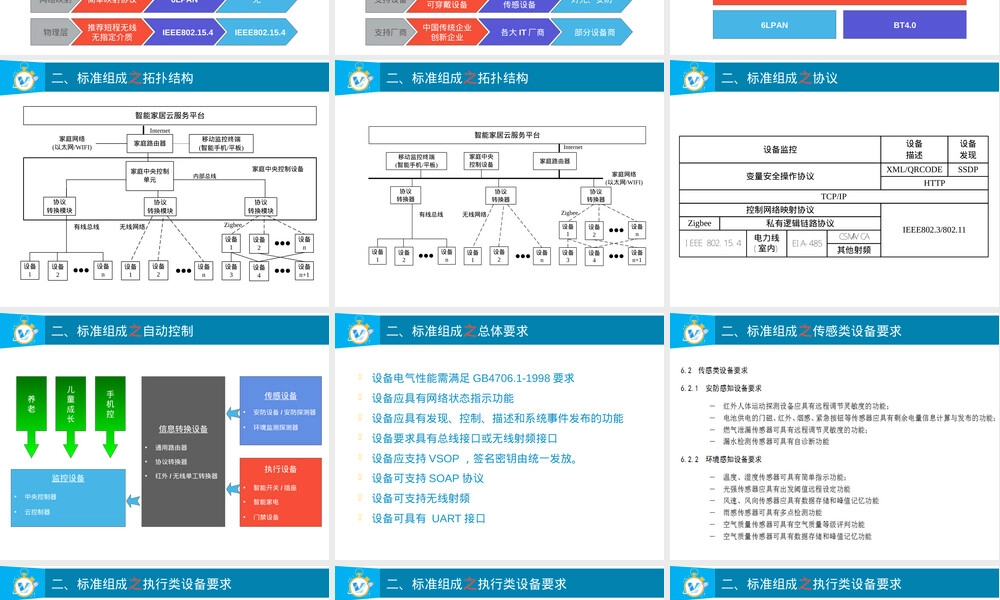Screen dimensions: 1000x600
Task: Click the 门禁设备 bullet item
Action: click(x=266, y=517)
